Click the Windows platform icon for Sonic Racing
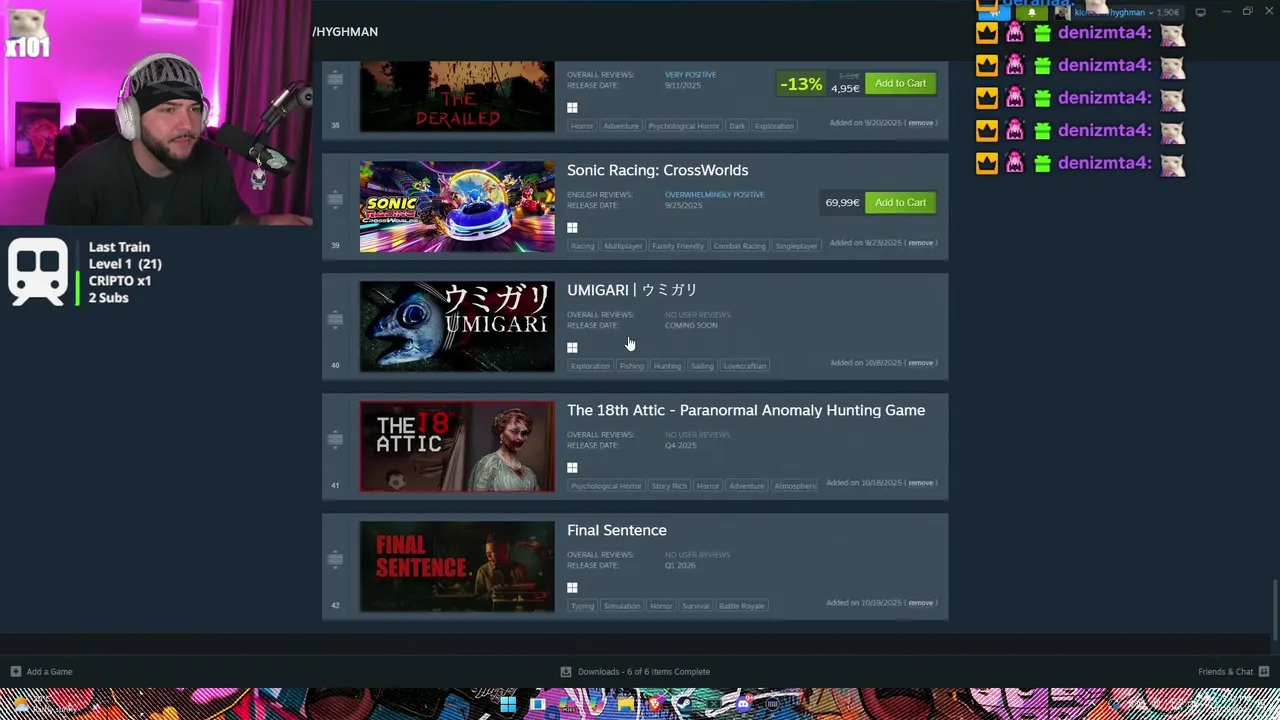1280x720 pixels. [x=572, y=227]
